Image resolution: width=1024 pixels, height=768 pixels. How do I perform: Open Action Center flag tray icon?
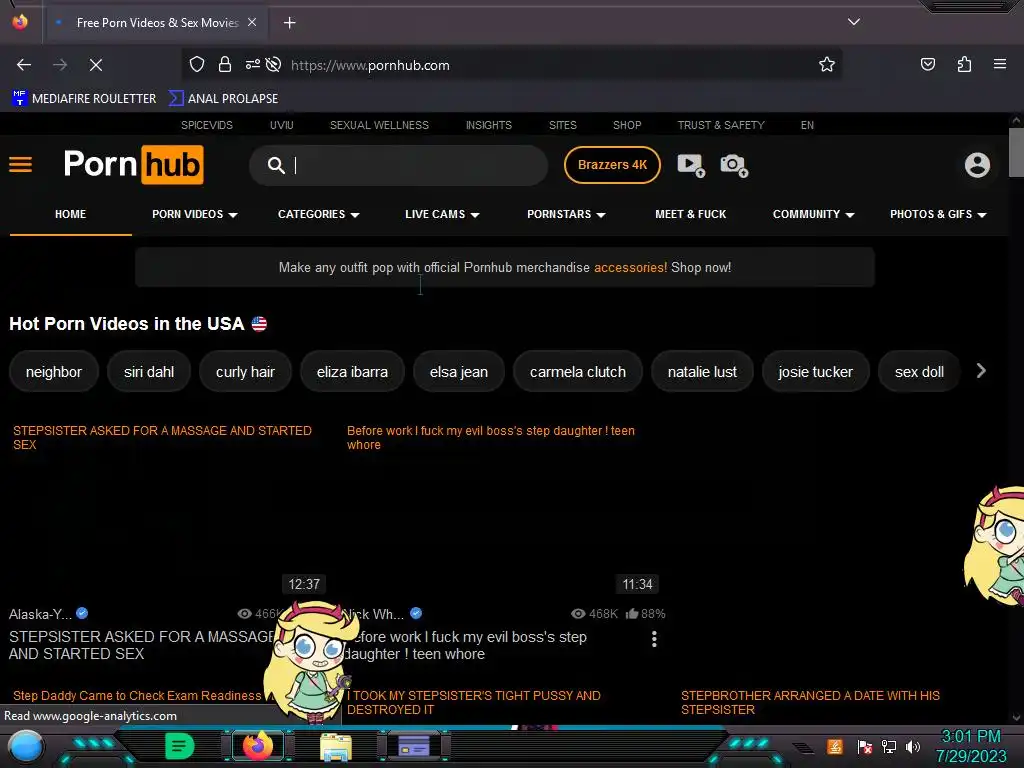point(864,746)
